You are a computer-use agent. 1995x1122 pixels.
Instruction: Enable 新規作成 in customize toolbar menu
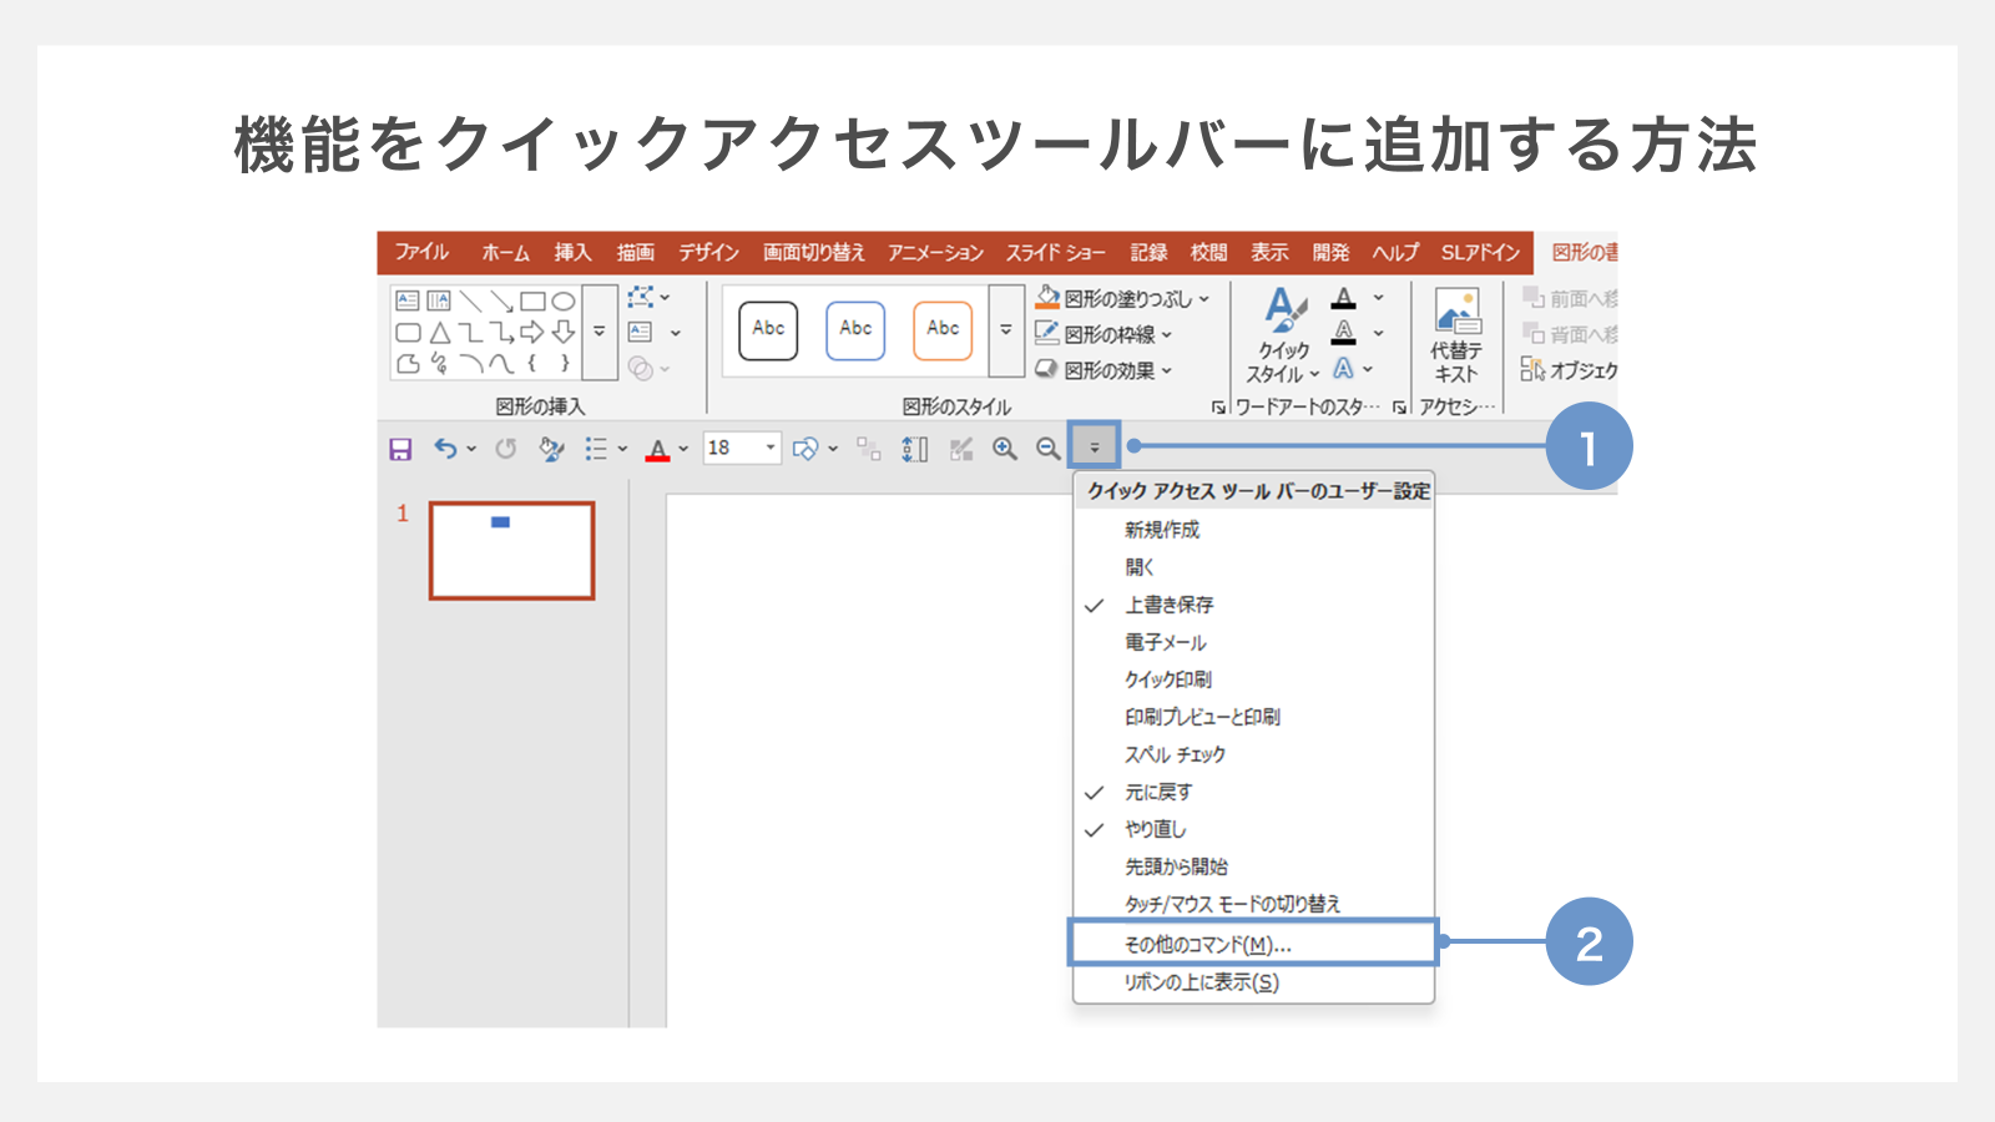(x=1253, y=530)
